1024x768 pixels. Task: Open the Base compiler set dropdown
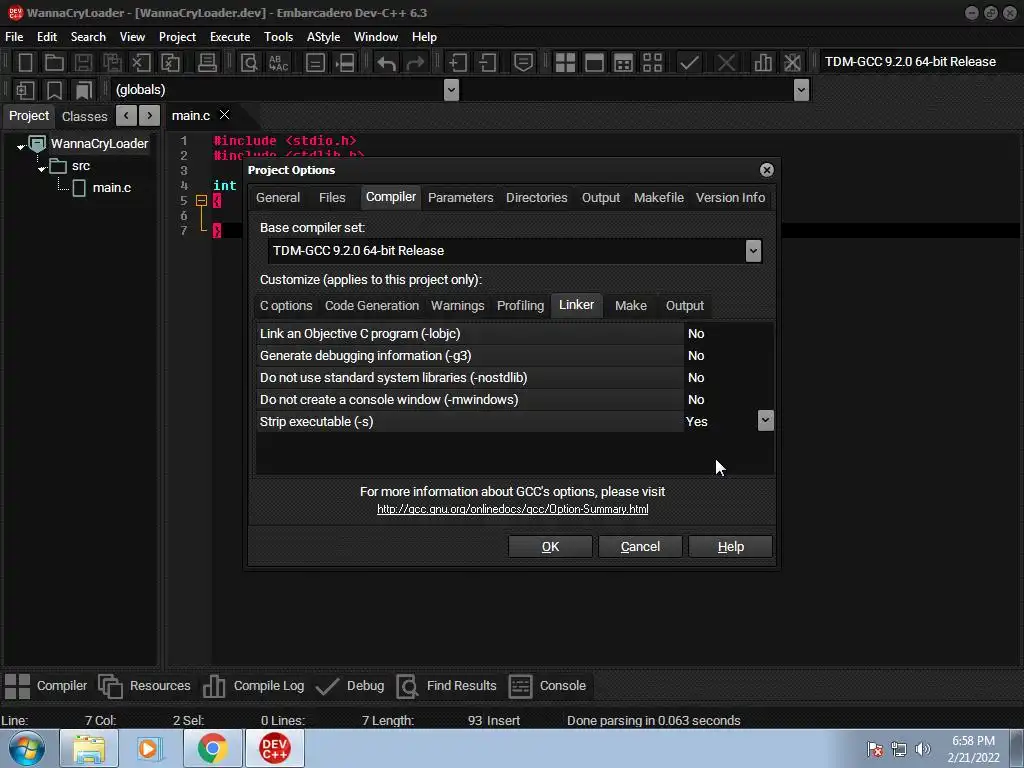753,251
